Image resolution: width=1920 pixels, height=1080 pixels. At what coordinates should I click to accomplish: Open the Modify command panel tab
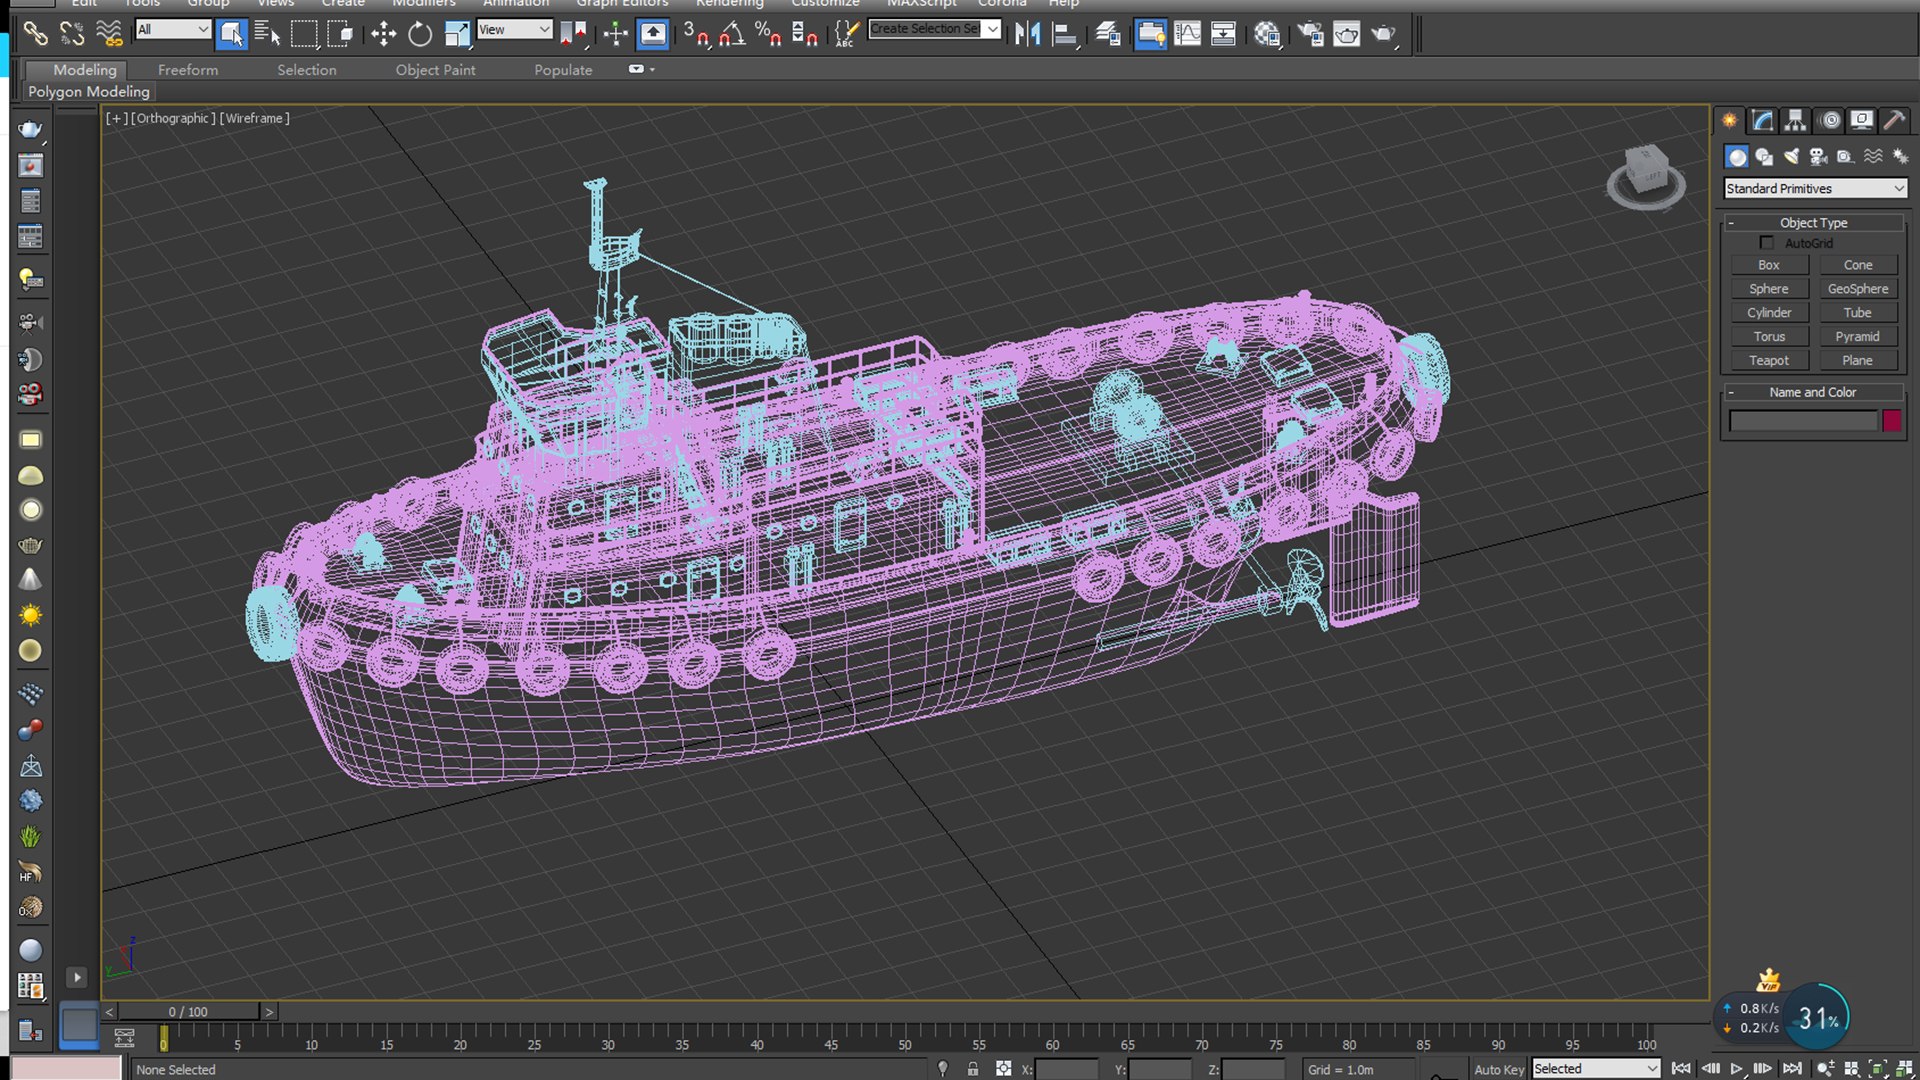(x=1763, y=121)
